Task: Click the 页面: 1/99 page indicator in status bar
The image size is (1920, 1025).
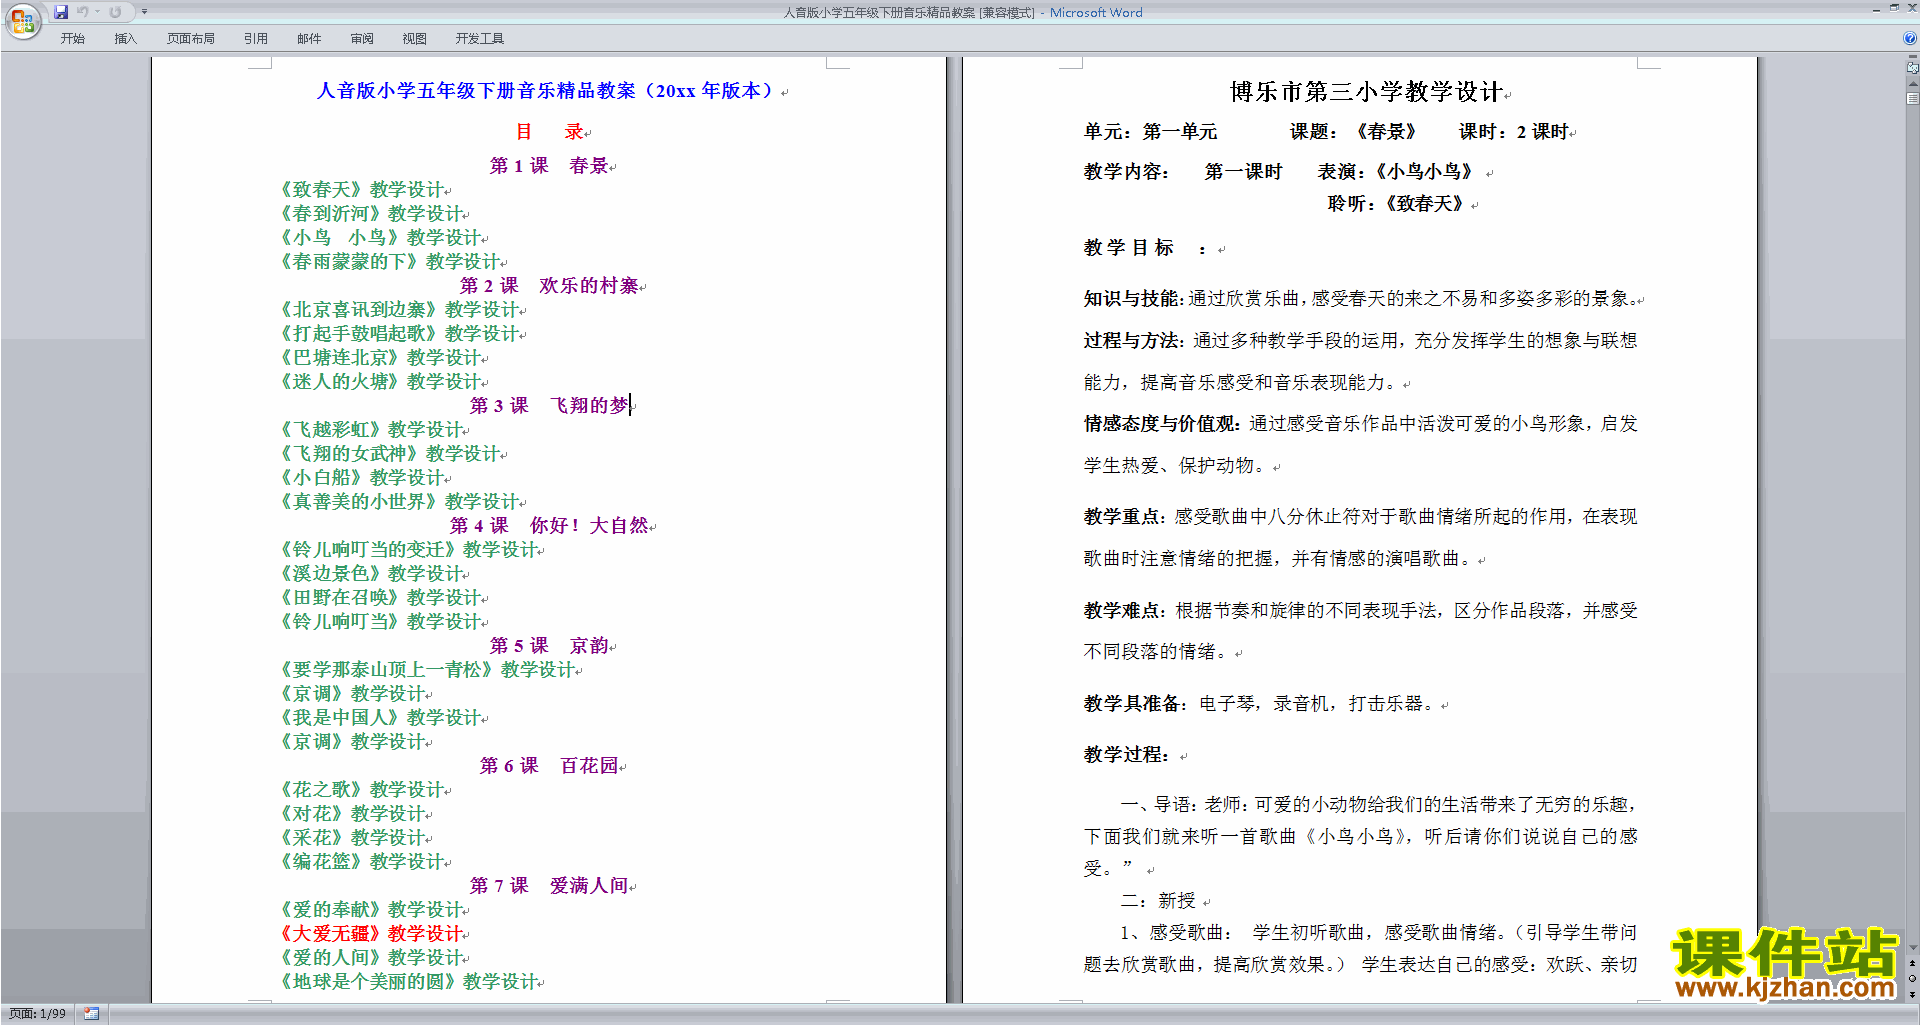Action: click(x=37, y=1014)
